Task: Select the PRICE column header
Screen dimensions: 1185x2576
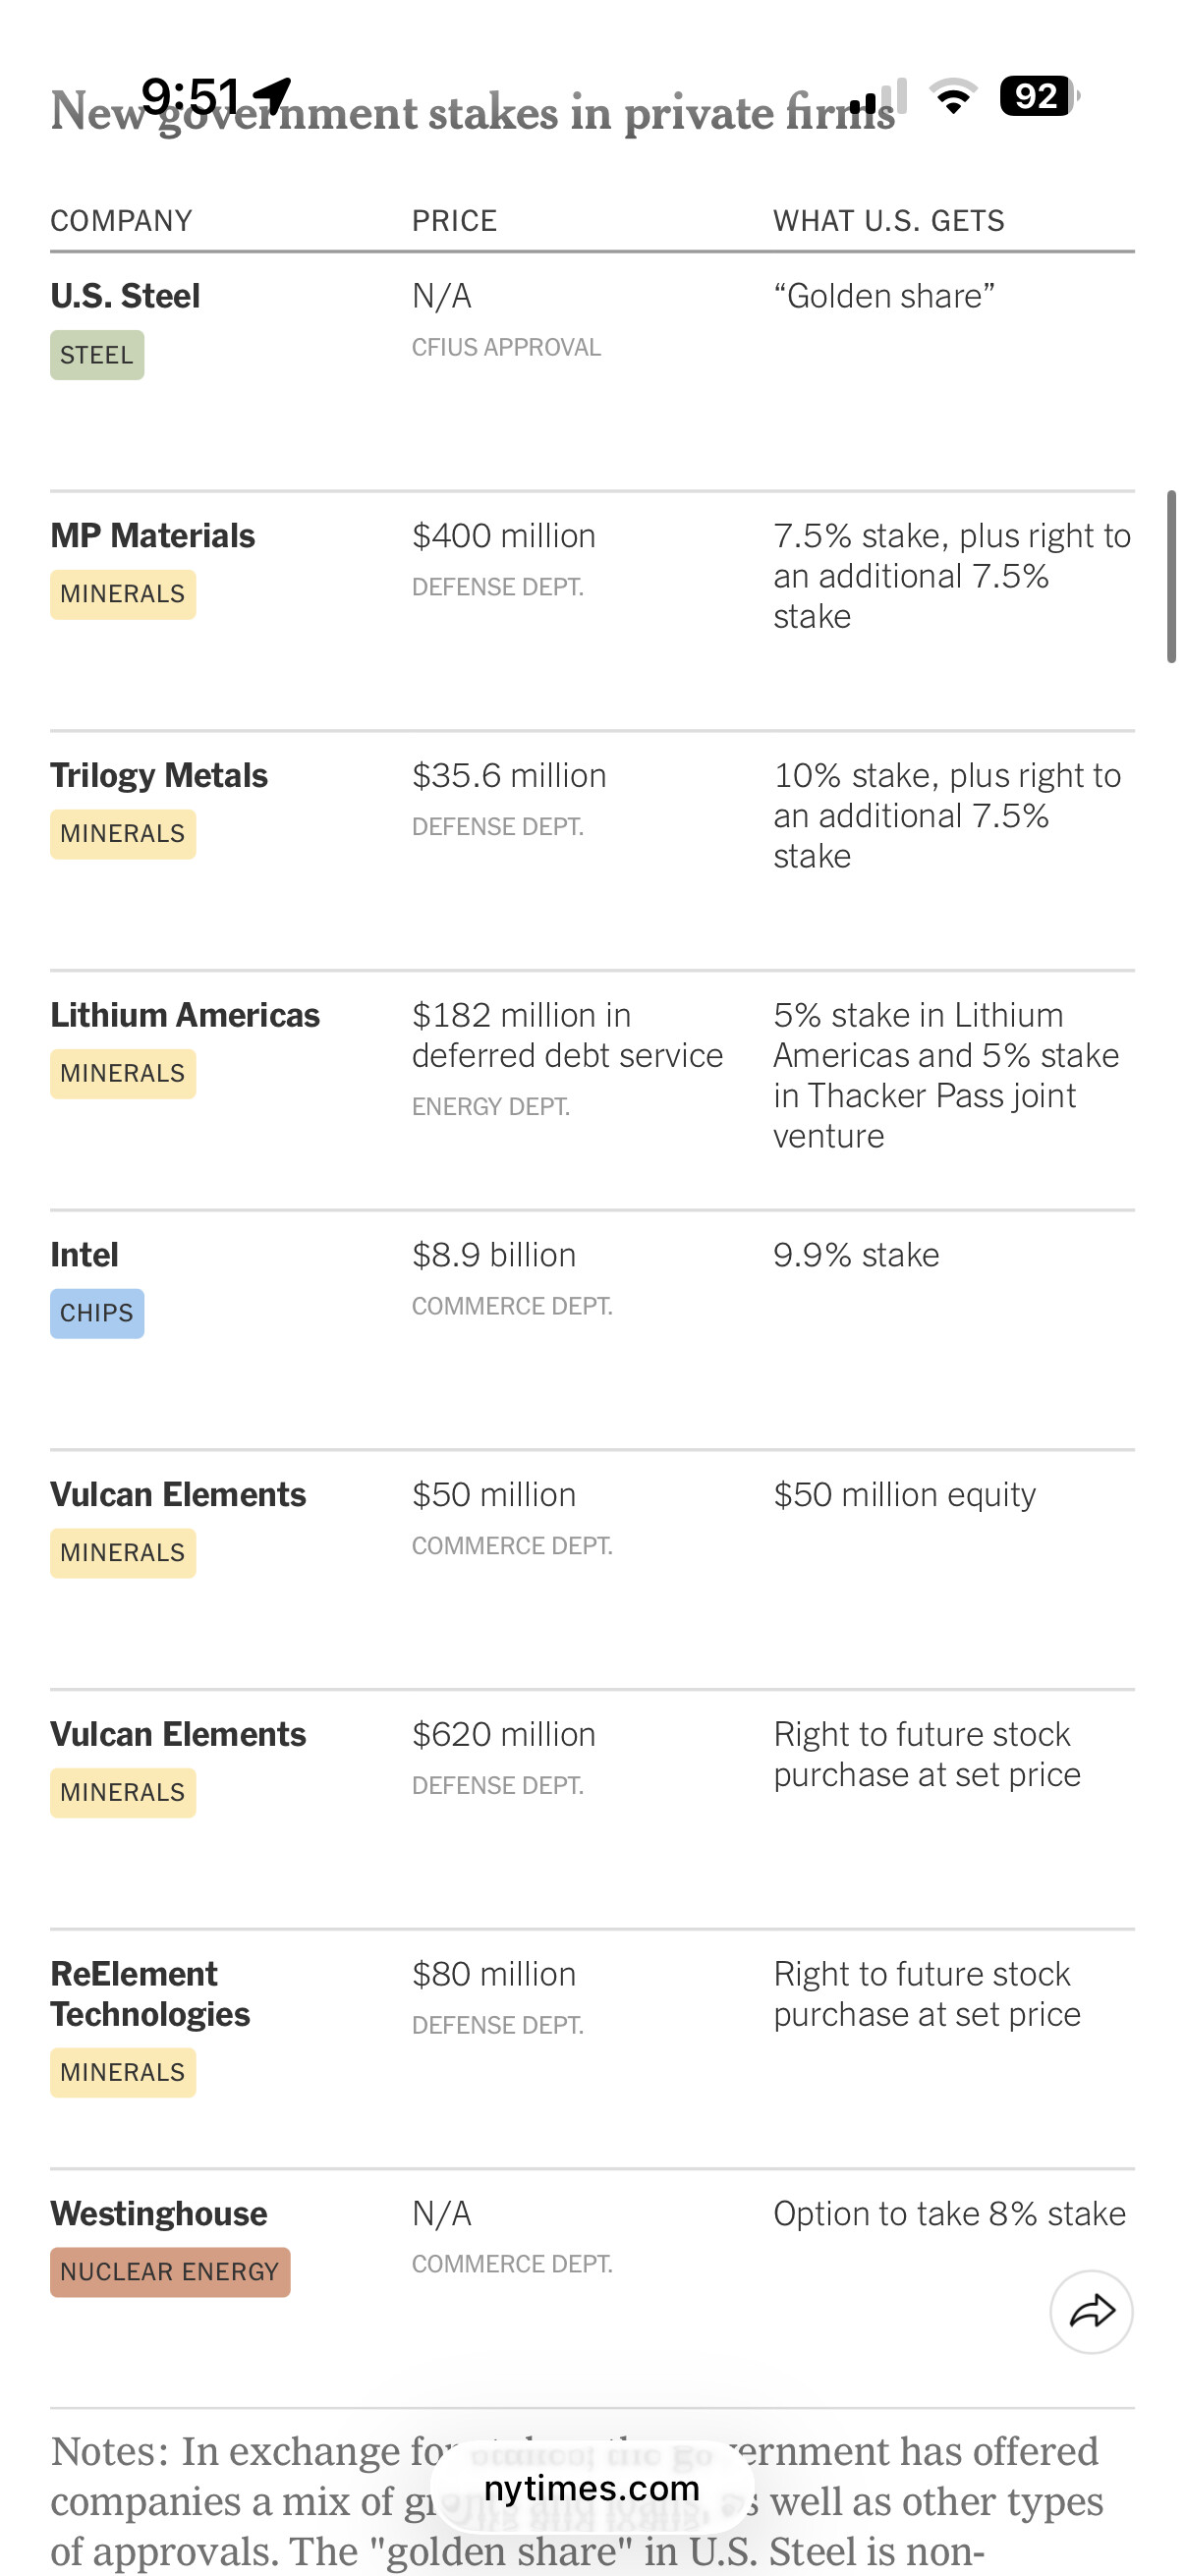Action: [x=454, y=221]
